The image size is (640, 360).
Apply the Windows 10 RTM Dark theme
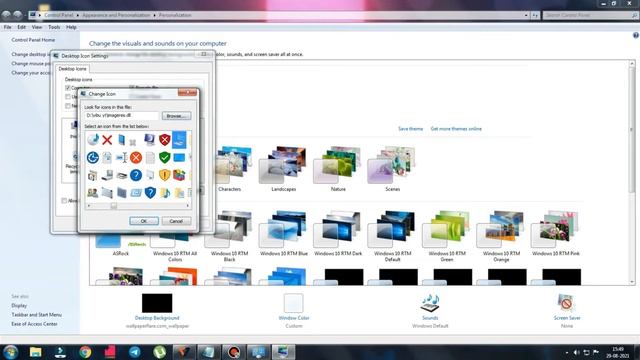[x=338, y=234]
